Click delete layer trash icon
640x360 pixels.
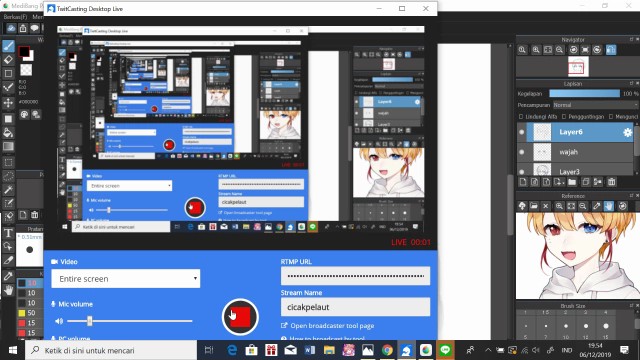tap(611, 182)
